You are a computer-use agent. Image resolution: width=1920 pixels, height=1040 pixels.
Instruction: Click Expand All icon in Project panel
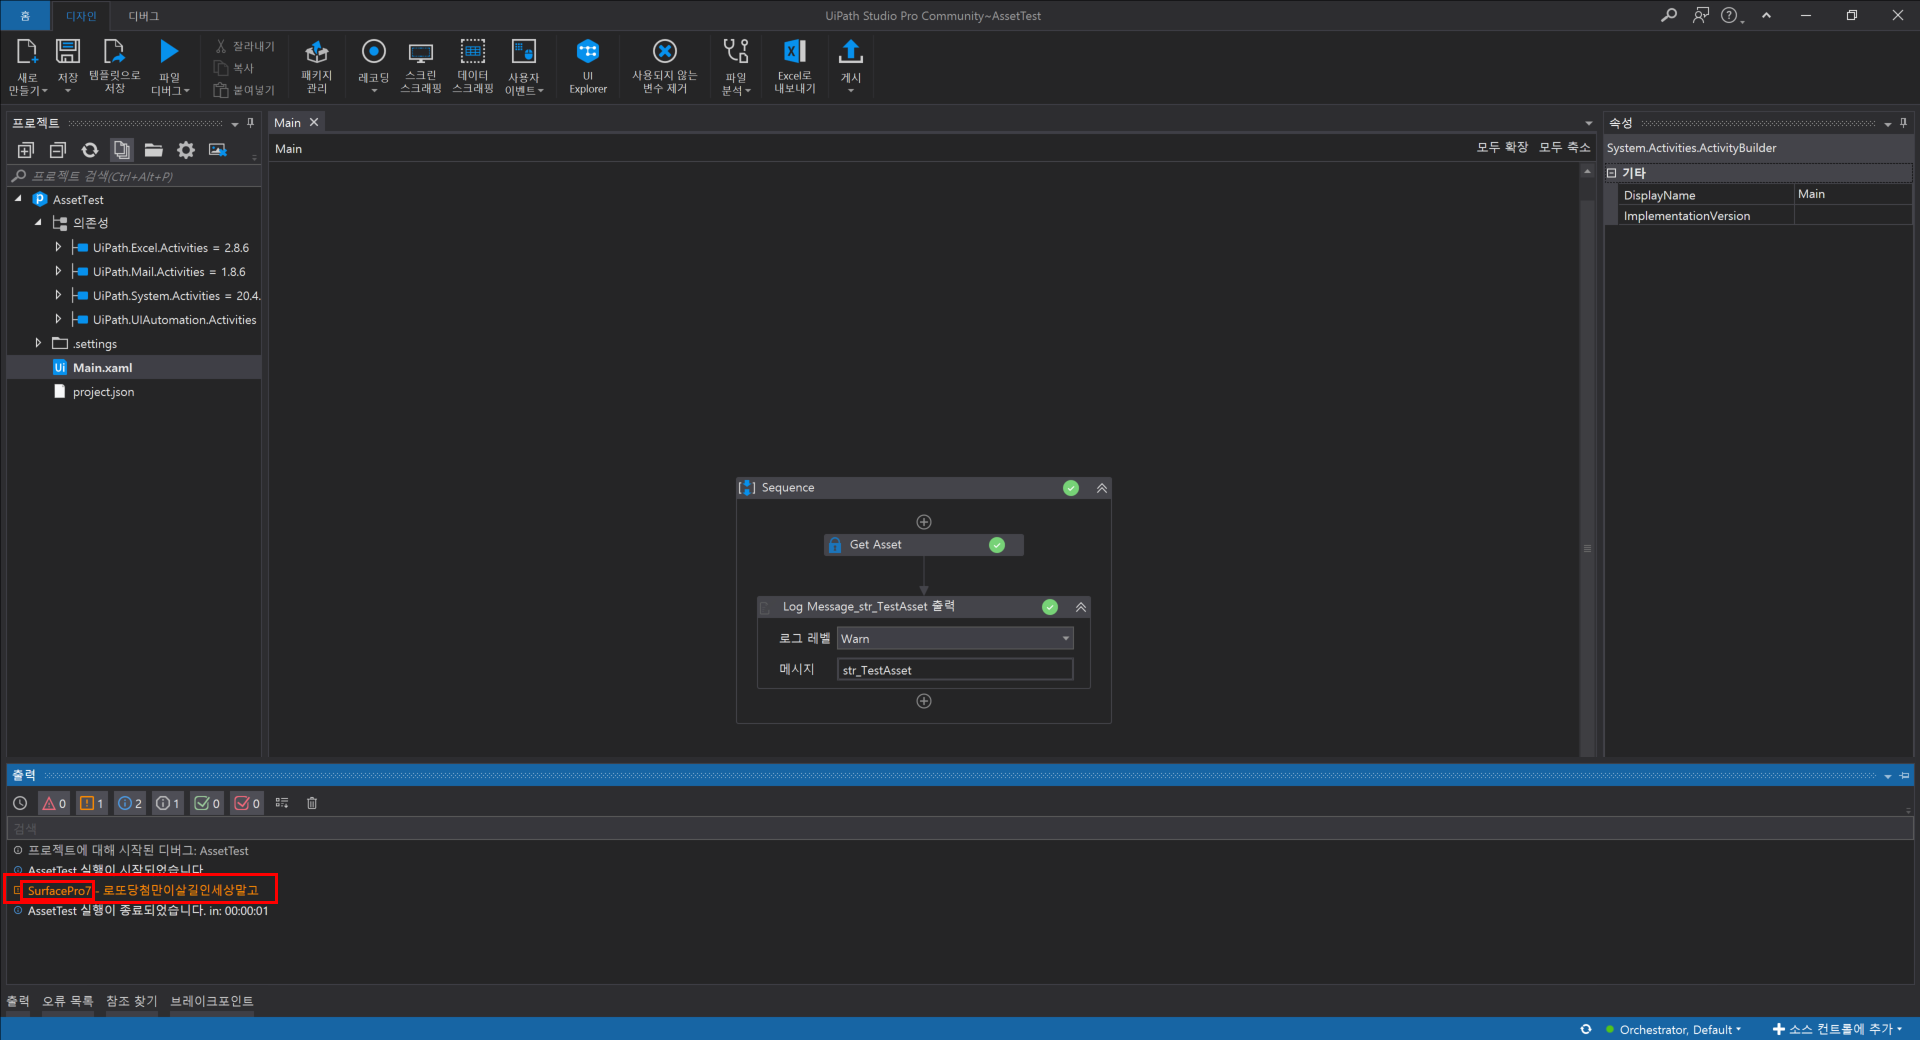pyautogui.click(x=26, y=150)
